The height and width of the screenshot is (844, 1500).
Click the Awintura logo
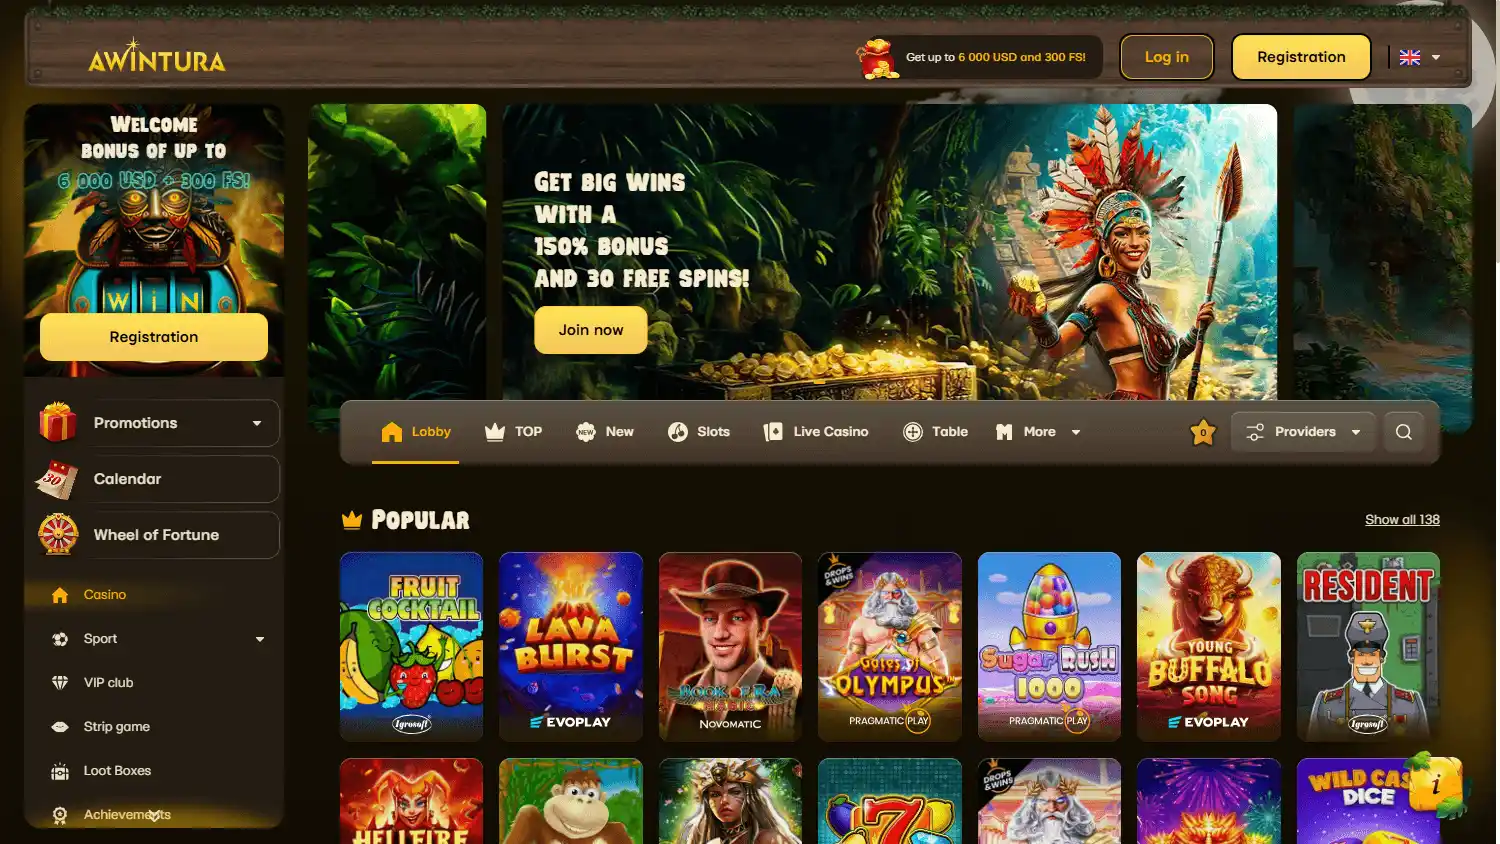[157, 57]
